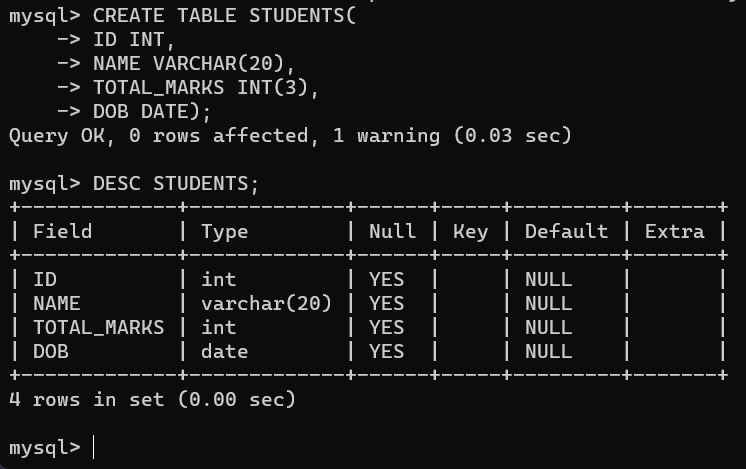
Task: Click the TOTAL_MARKS INT(3) definition line
Action: coord(206,88)
